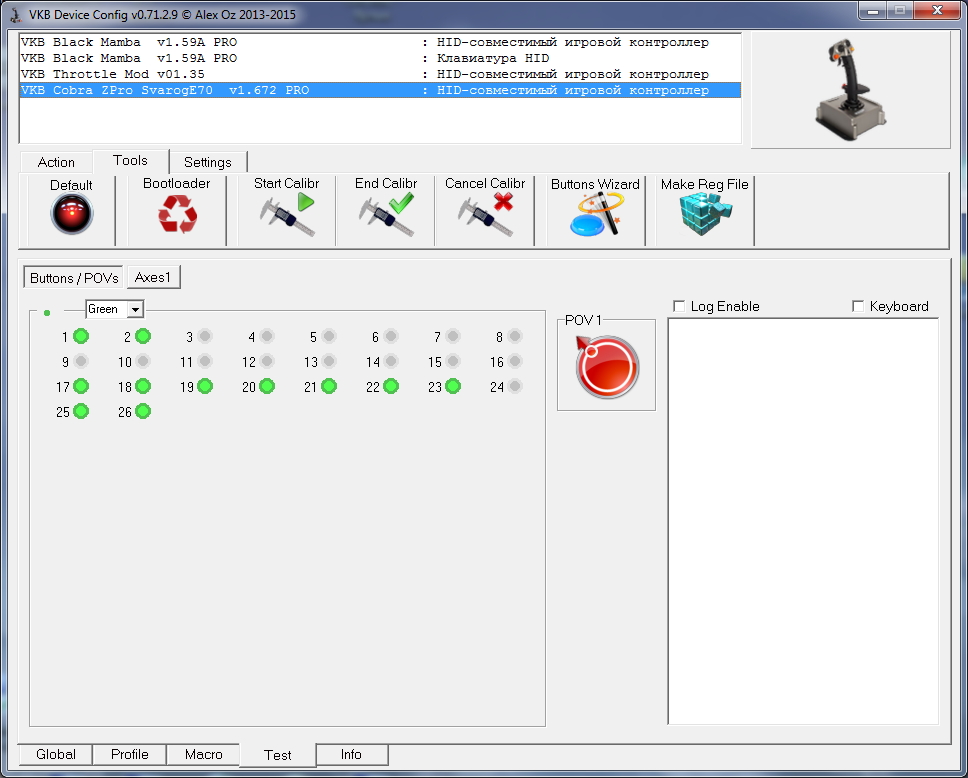Open the Profile bottom tab
The width and height of the screenshot is (968, 778).
(x=130, y=754)
